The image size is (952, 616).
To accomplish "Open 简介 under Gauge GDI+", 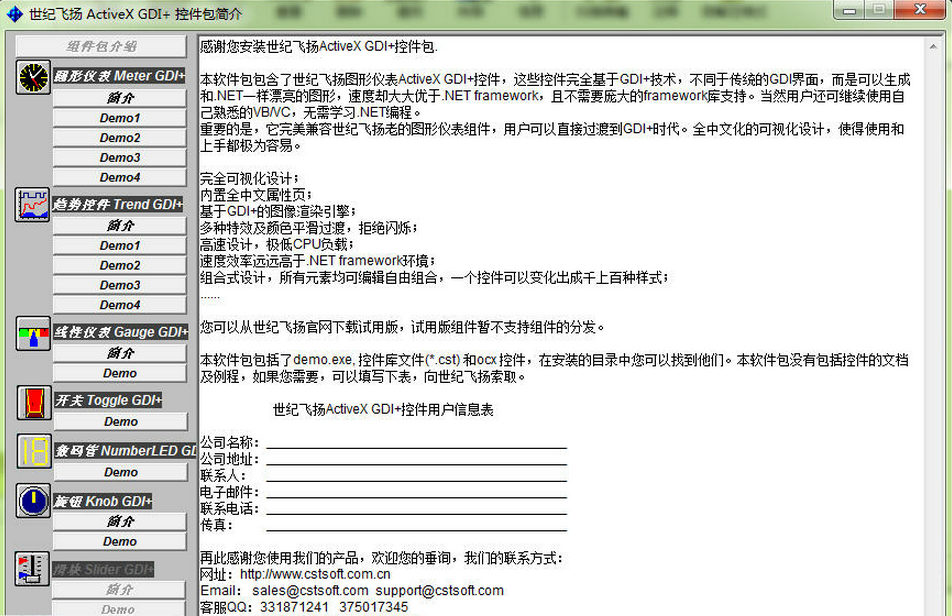I will pos(120,353).
